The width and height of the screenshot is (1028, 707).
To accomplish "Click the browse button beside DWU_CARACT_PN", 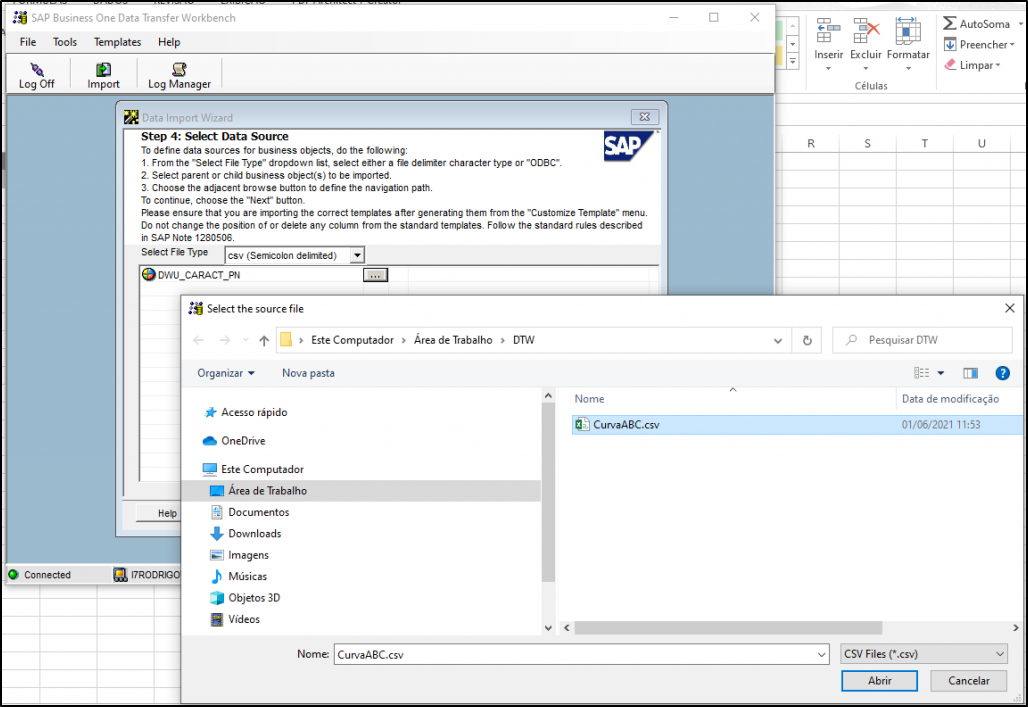I will coord(374,275).
